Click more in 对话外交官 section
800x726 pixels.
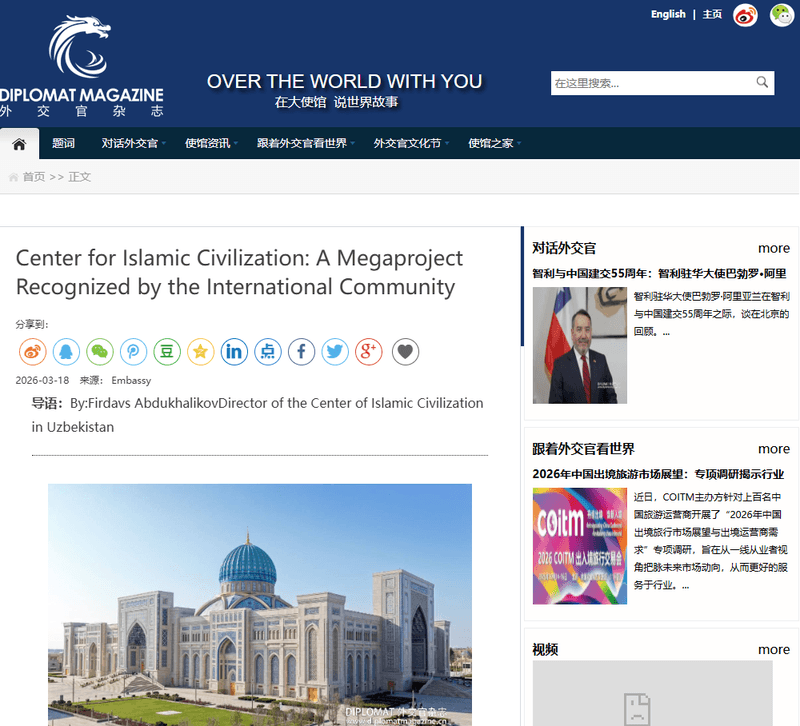coord(773,248)
